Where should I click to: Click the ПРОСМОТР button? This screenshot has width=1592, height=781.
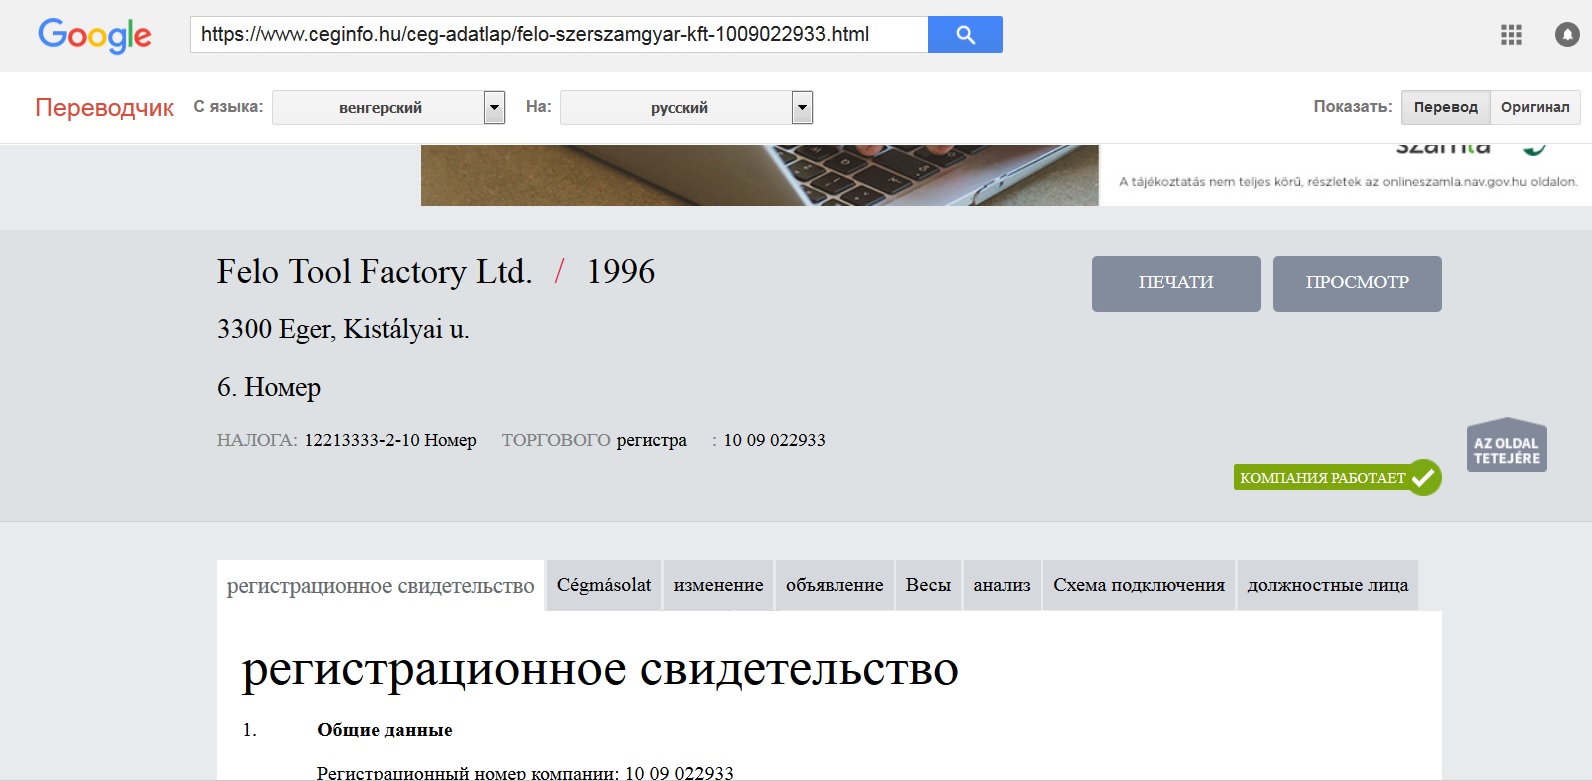[1357, 283]
